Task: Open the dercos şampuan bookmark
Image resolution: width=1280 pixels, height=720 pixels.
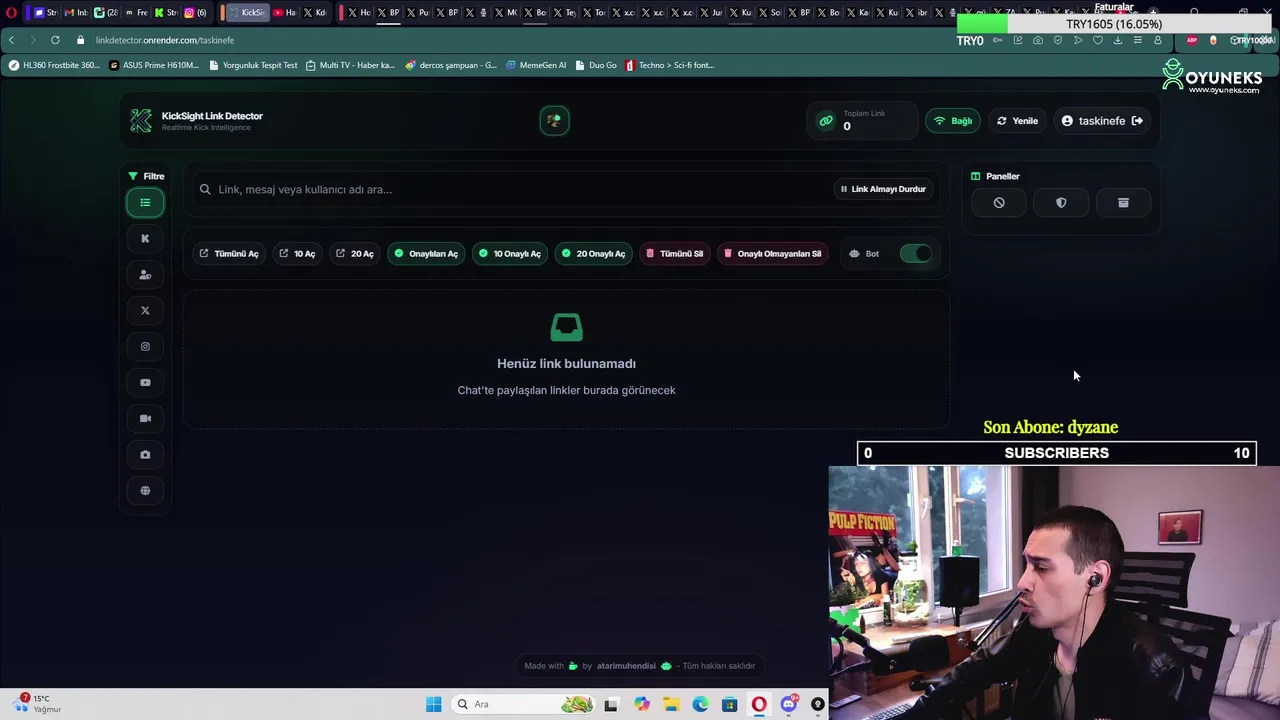Action: pyautogui.click(x=451, y=65)
